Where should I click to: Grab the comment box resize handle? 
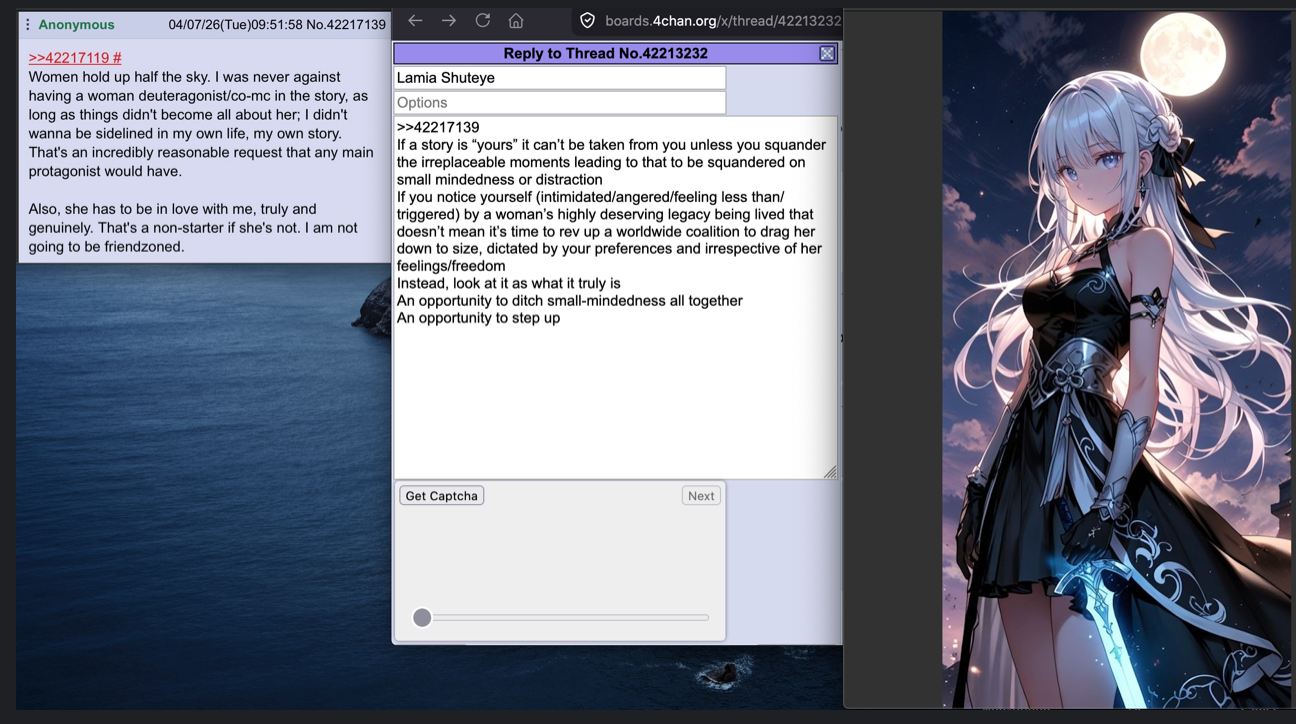pyautogui.click(x=830, y=472)
